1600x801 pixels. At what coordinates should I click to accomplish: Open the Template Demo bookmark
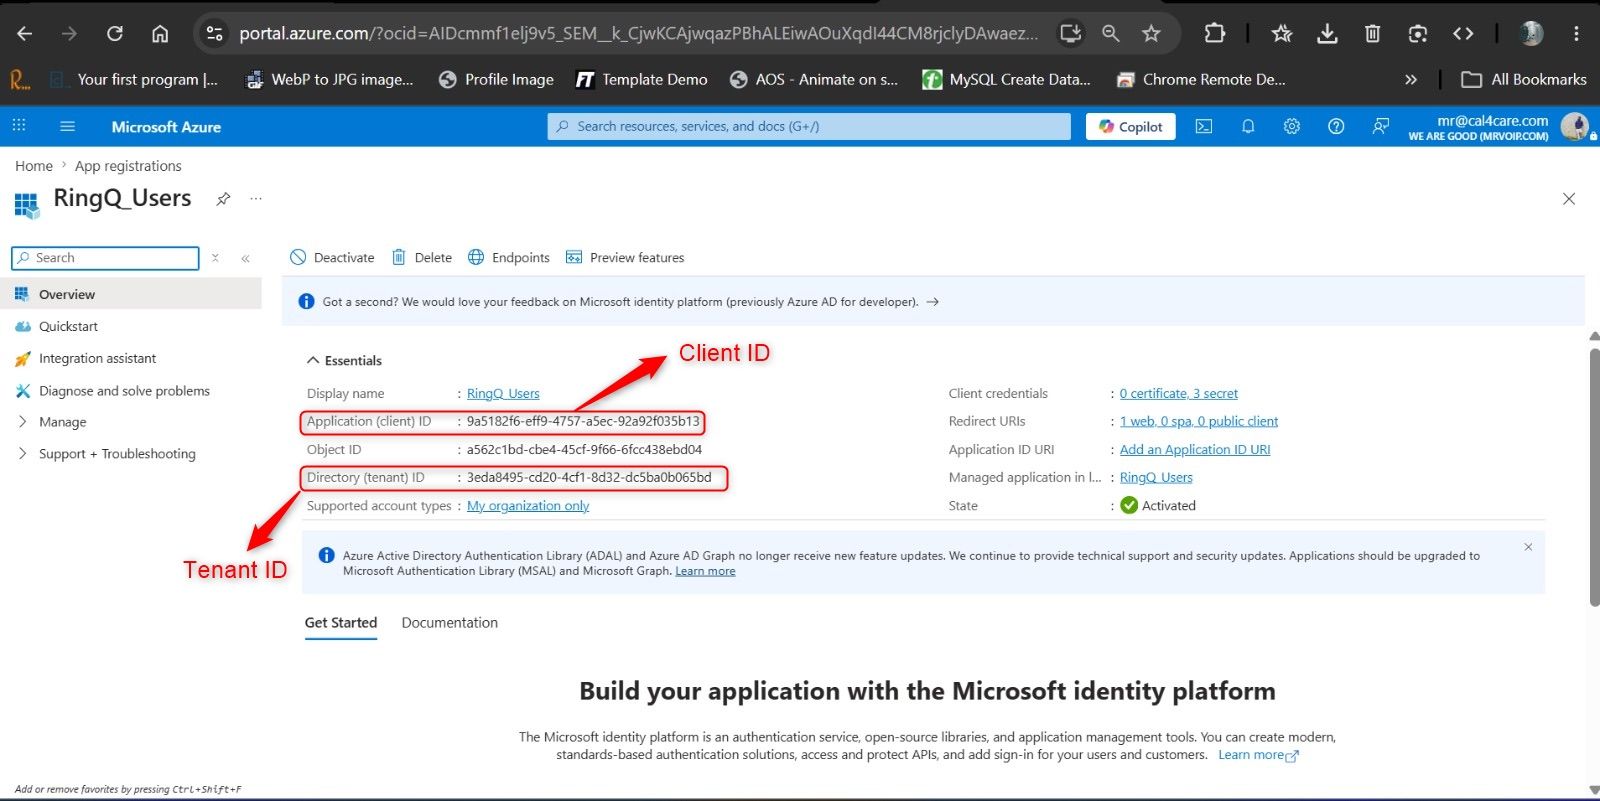pyautogui.click(x=642, y=80)
